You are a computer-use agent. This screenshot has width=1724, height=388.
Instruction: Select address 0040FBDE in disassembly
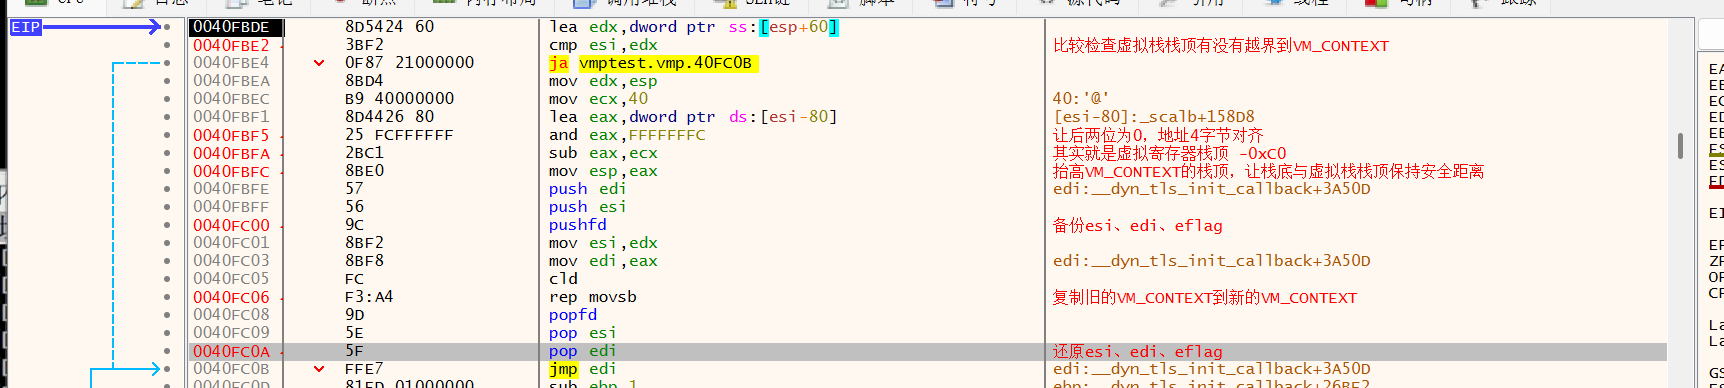point(231,27)
